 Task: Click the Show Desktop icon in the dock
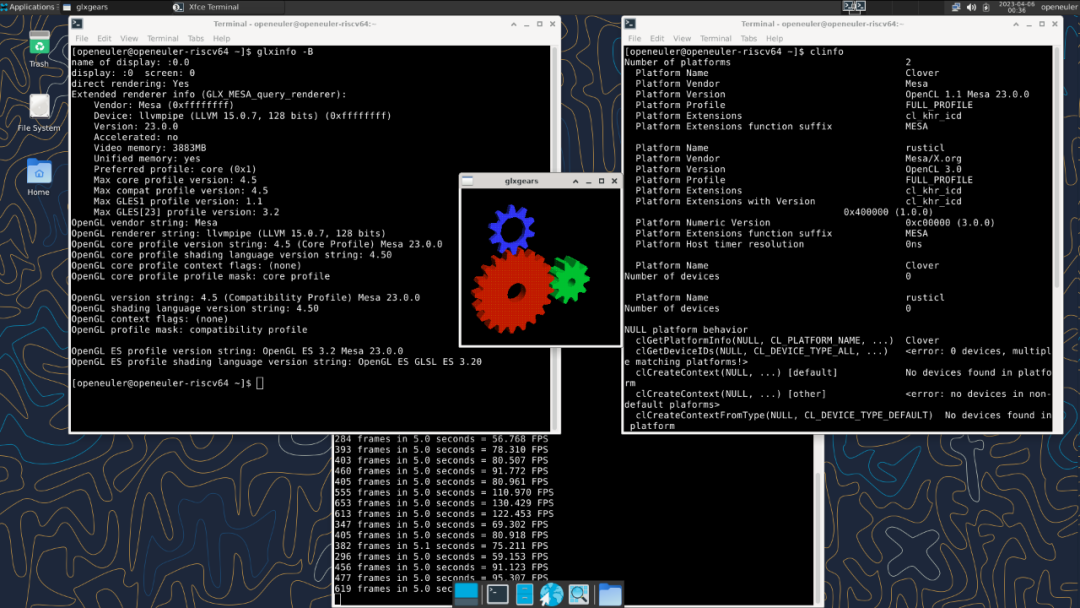[x=466, y=594]
